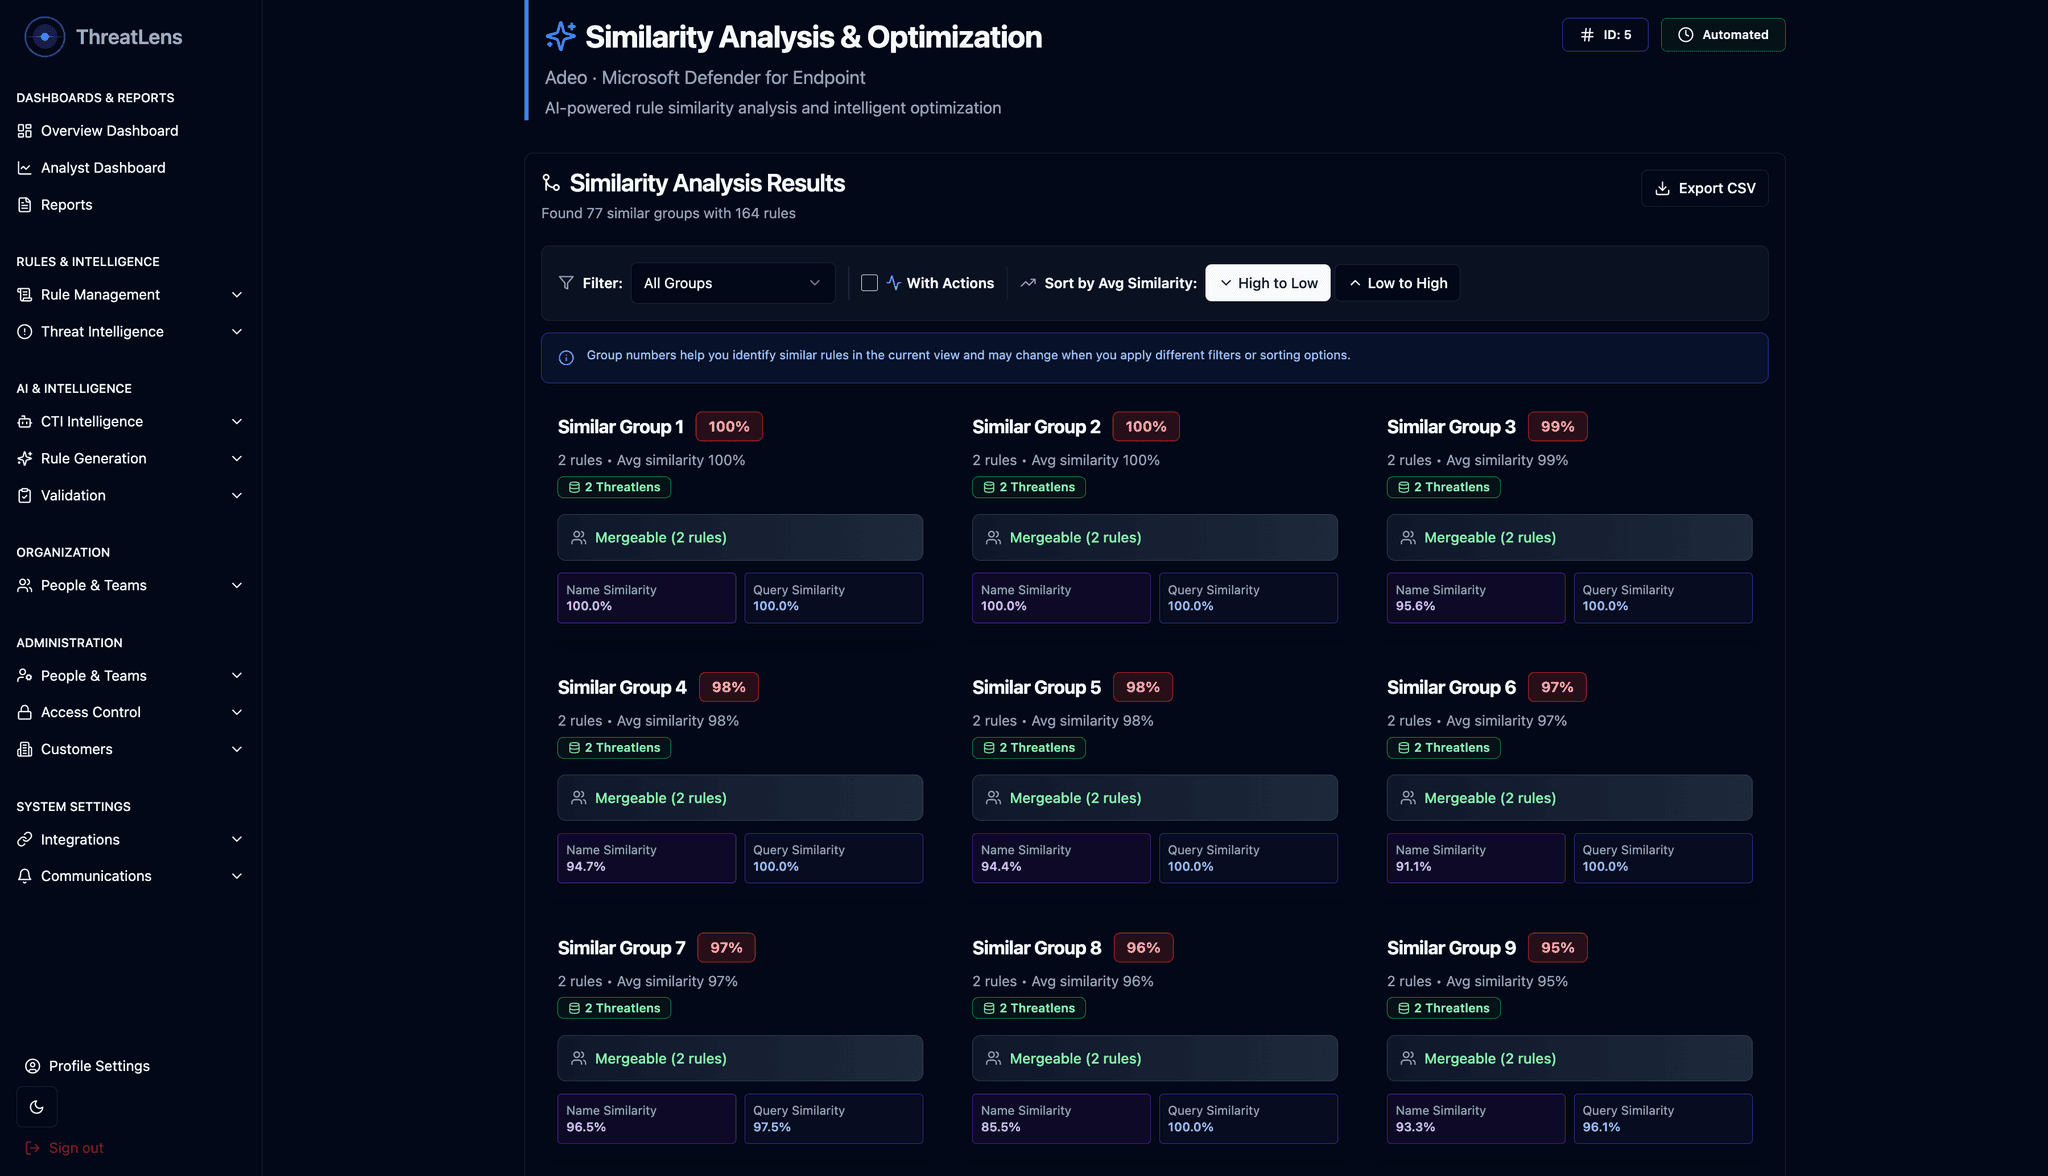
Task: Click the Rule Generation sparkle icon
Action: (x=25, y=459)
